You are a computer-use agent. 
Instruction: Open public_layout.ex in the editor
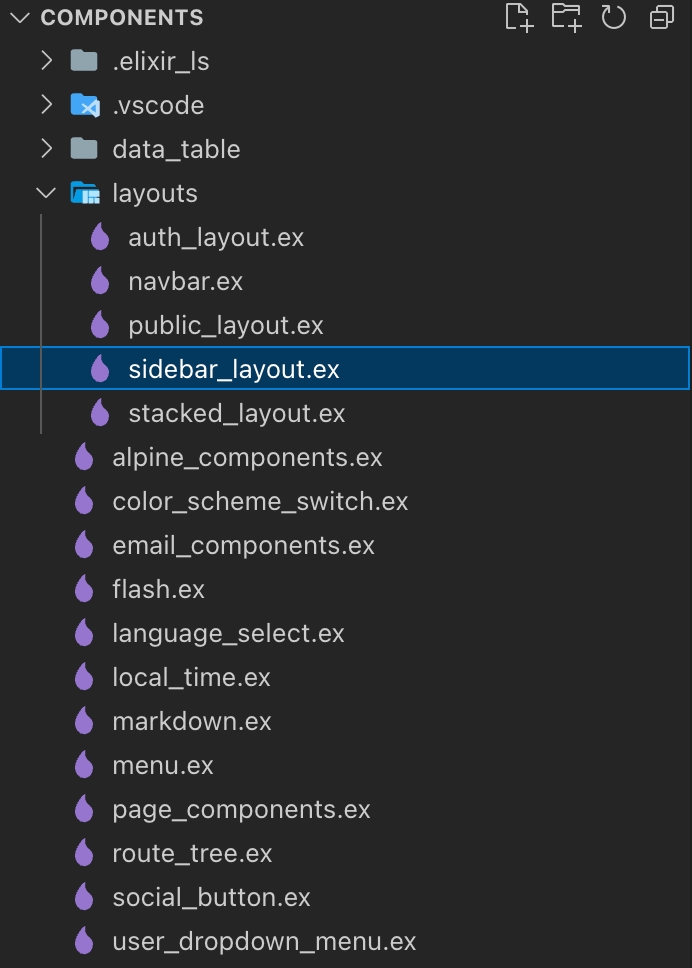(226, 325)
